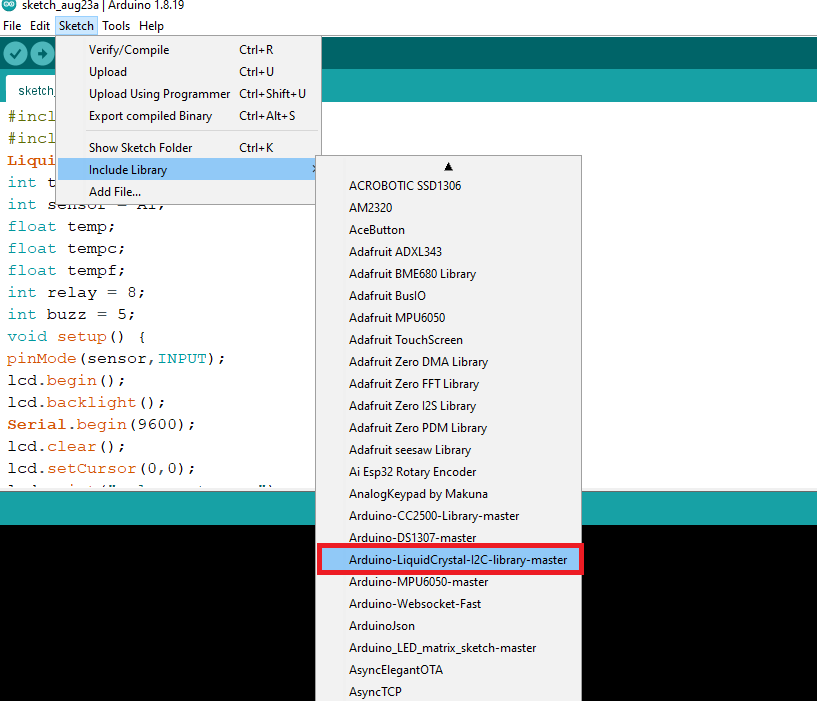Image resolution: width=817 pixels, height=701 pixels.
Task: Select Arduino-DS1307-master library
Action: (x=449, y=537)
